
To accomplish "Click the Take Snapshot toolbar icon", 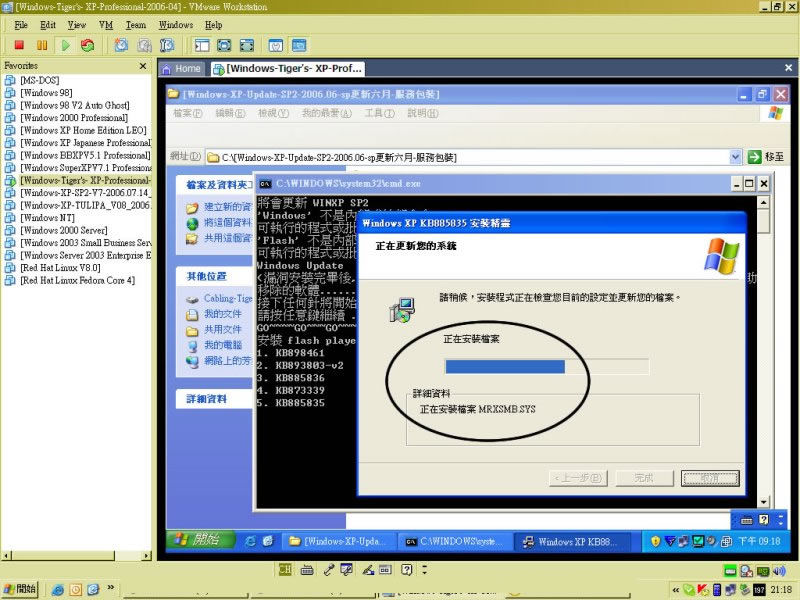I will pyautogui.click(x=121, y=45).
